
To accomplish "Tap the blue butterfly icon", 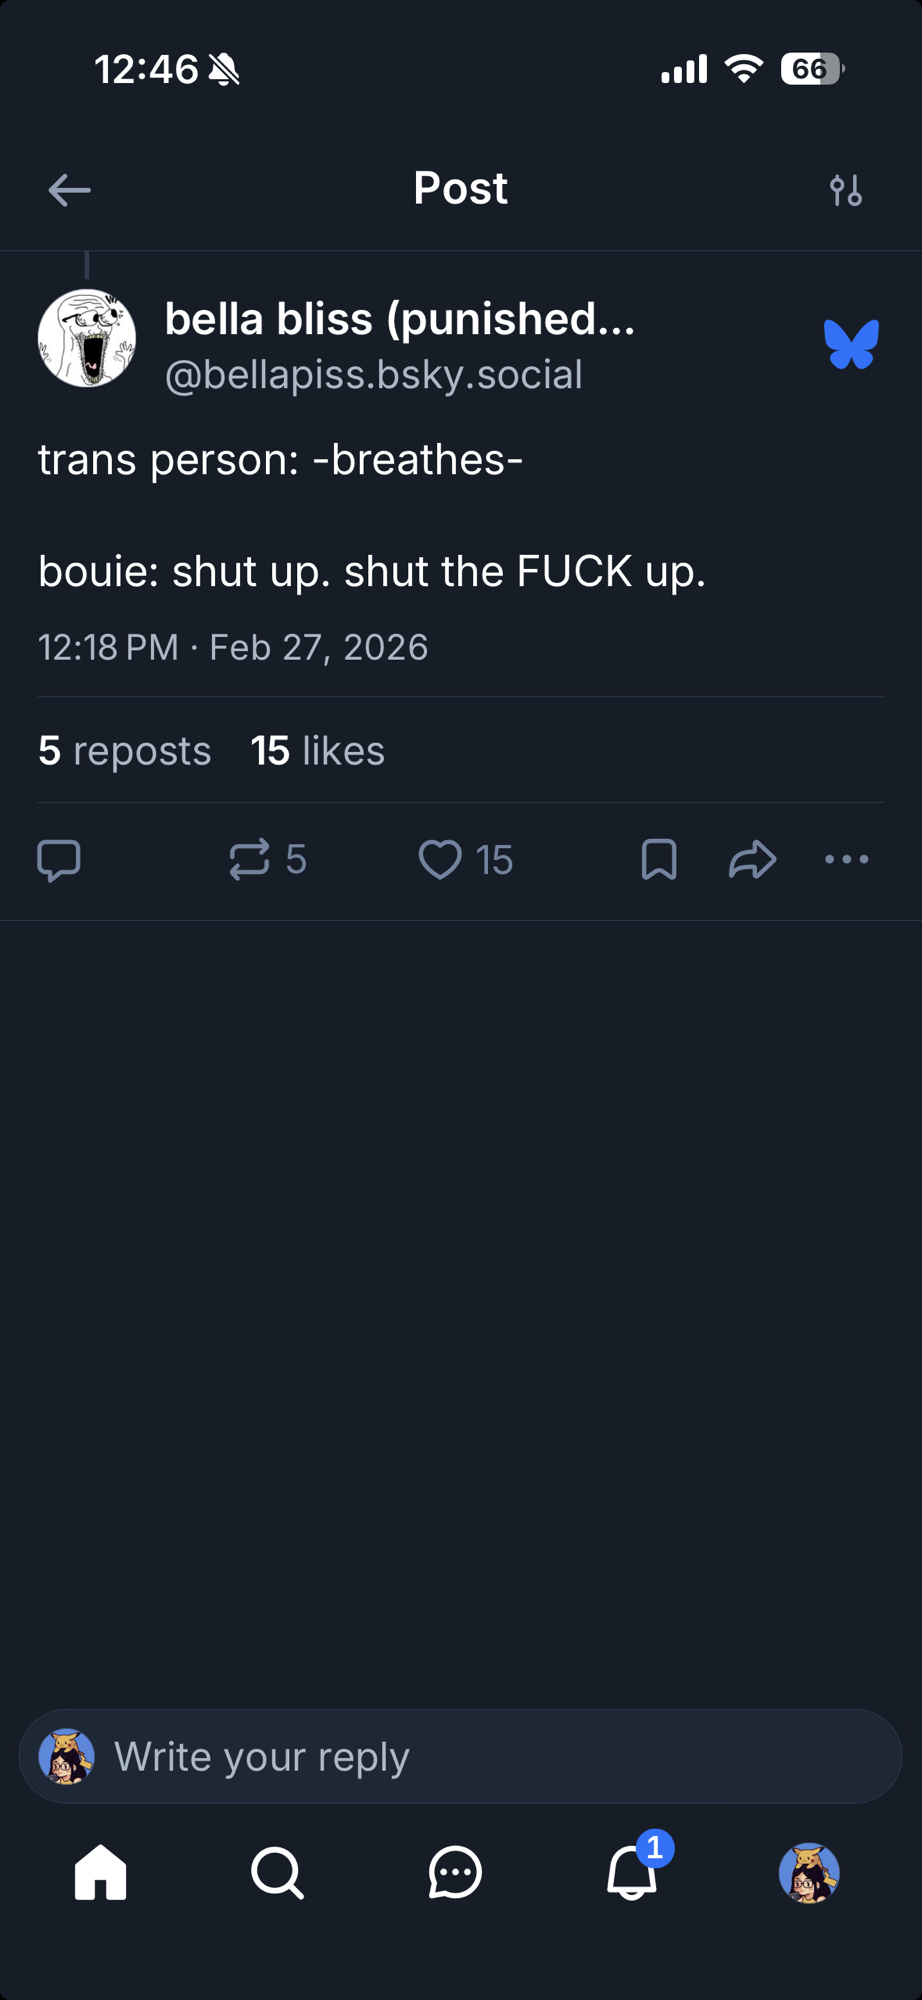I will coord(851,344).
